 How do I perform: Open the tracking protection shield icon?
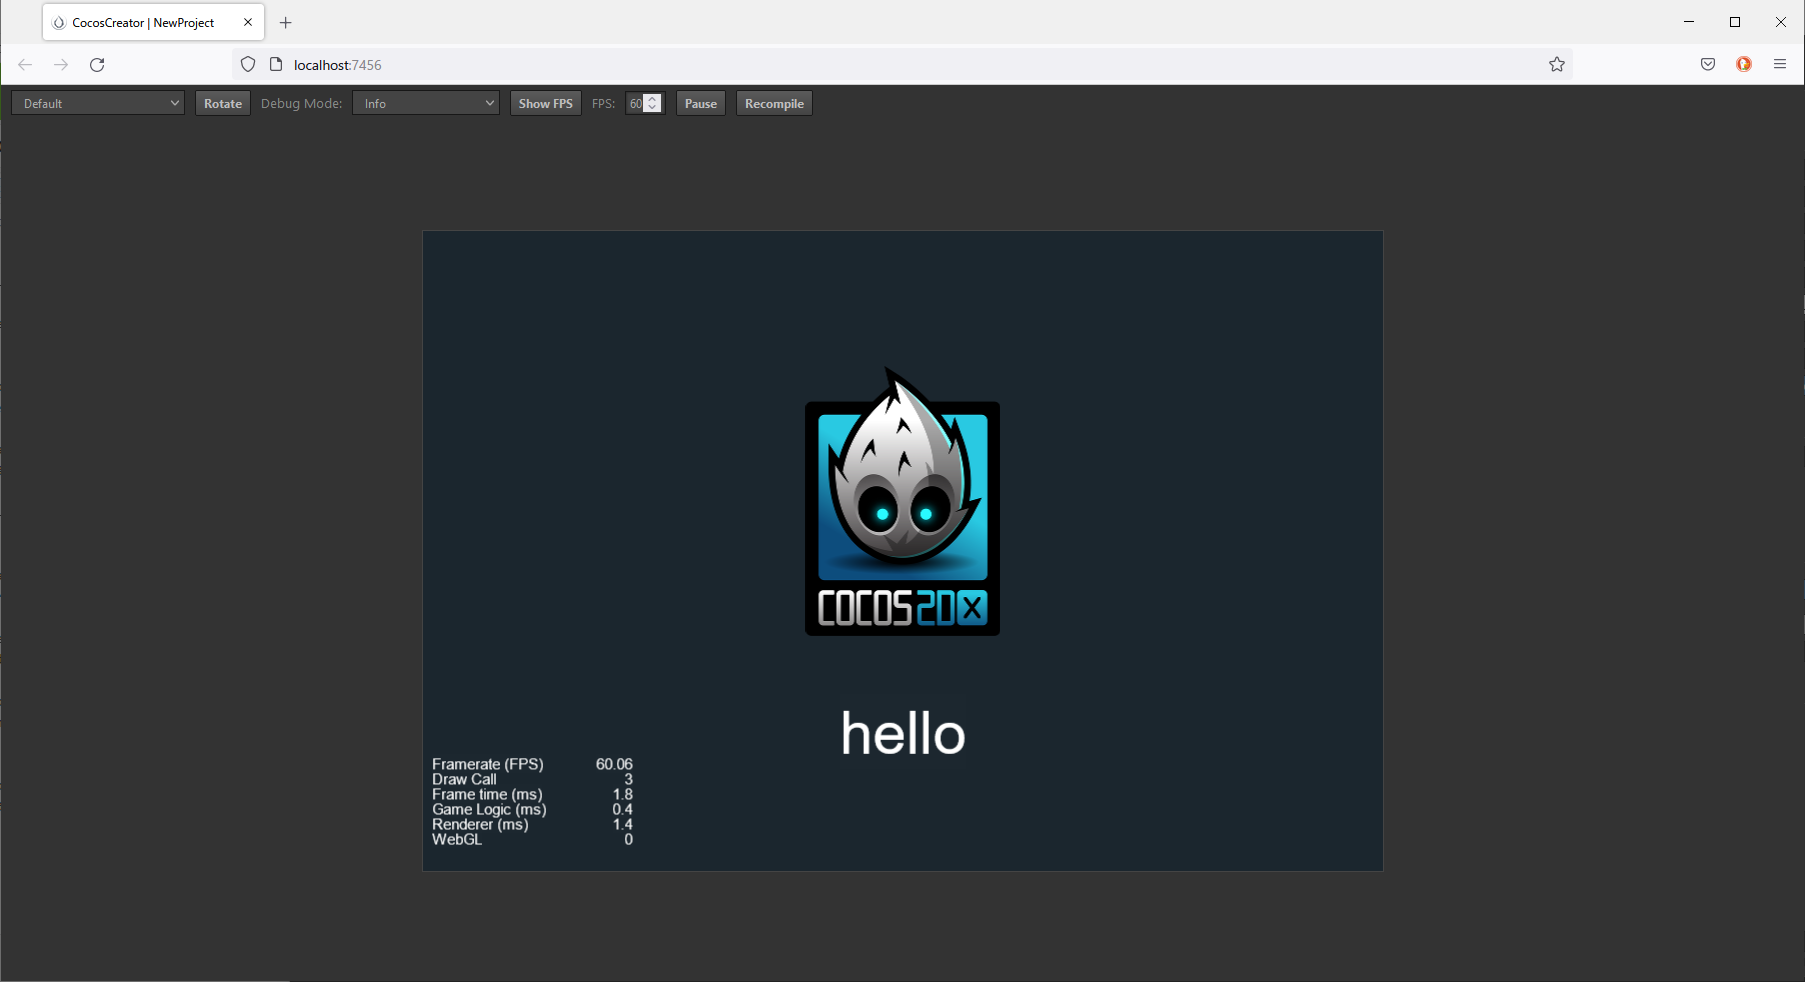[x=248, y=65]
